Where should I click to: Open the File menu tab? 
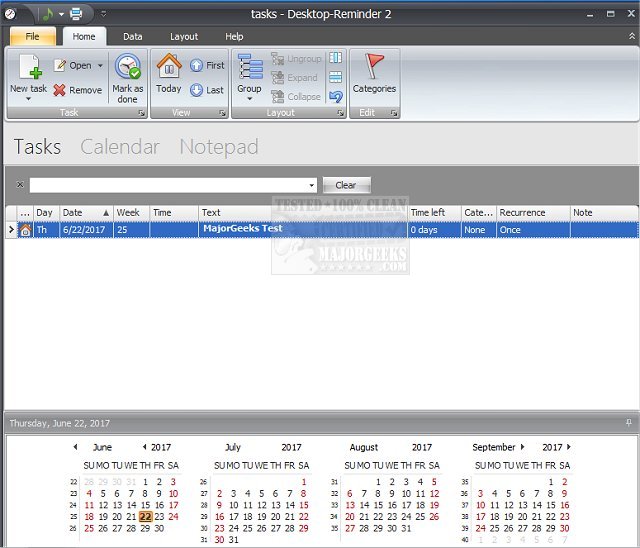tap(33, 36)
